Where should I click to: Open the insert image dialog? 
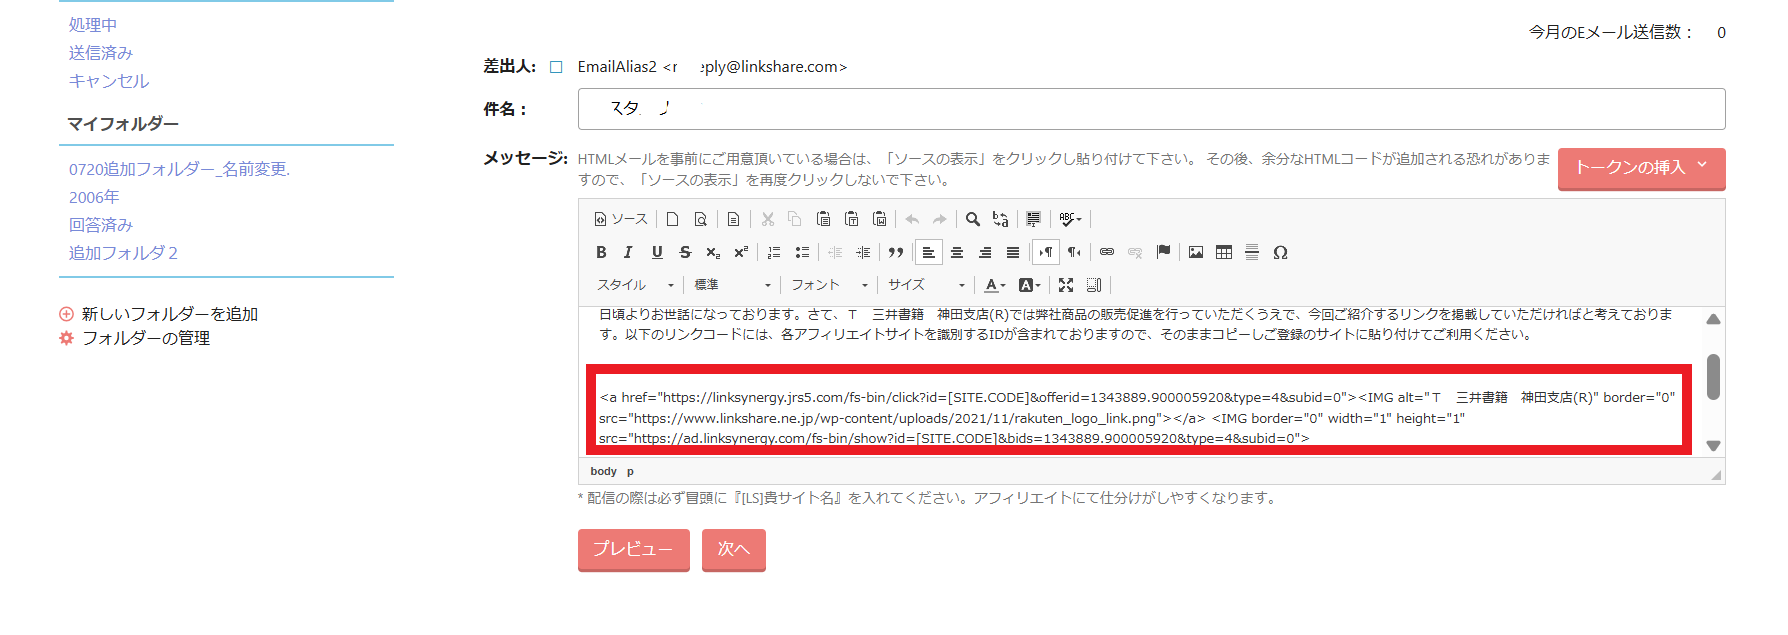coord(1196,252)
